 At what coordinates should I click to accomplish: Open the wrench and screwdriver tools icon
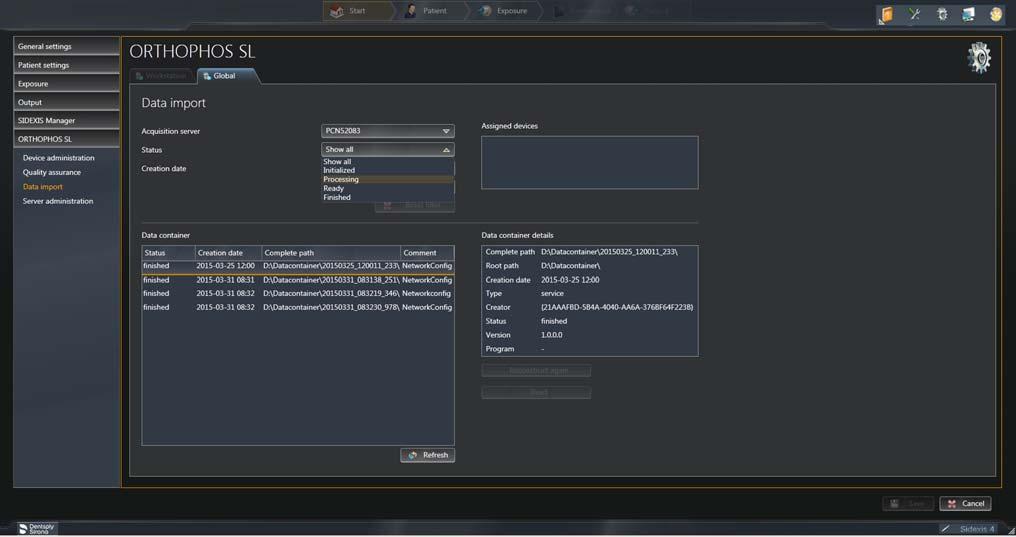point(914,14)
